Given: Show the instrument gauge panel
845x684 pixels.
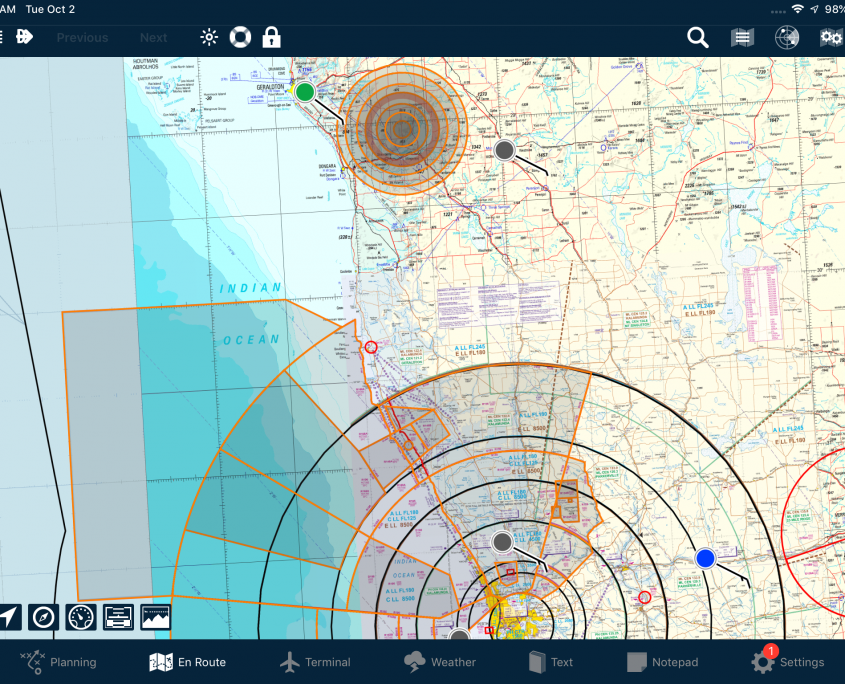Looking at the screenshot, I should pos(81,617).
